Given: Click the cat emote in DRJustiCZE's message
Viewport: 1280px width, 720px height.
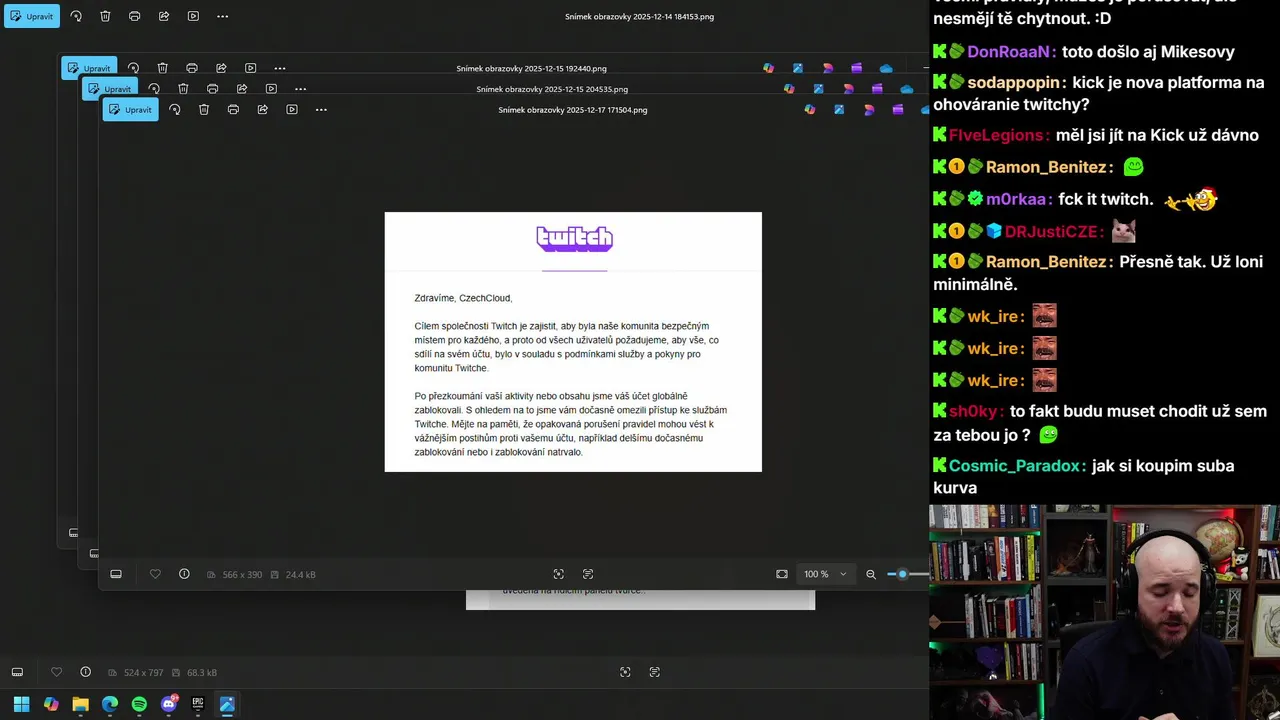Looking at the screenshot, I should 1124,231.
